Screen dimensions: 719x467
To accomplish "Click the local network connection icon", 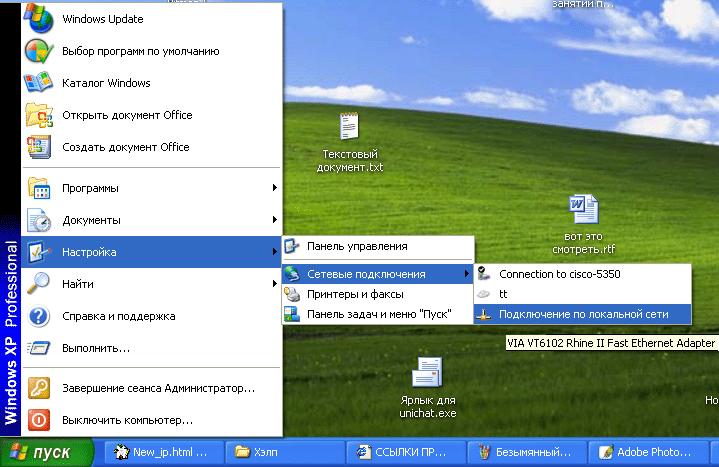I will pos(484,315).
